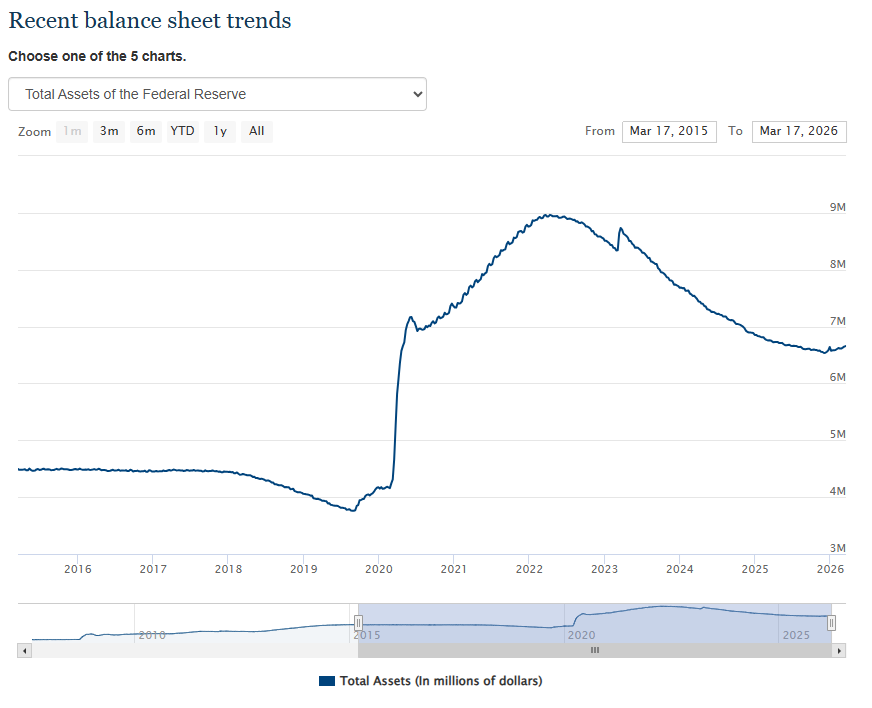
Task: Click the scrollbar left arrow
Action: point(25,650)
